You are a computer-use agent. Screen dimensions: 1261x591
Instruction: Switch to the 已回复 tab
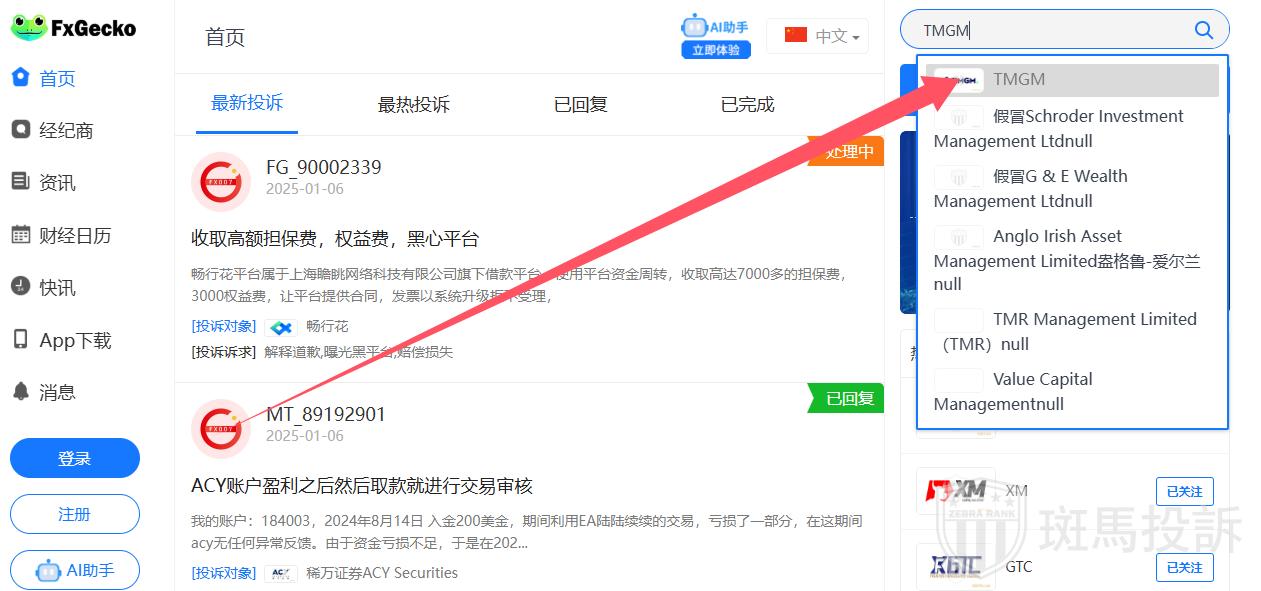(x=580, y=104)
